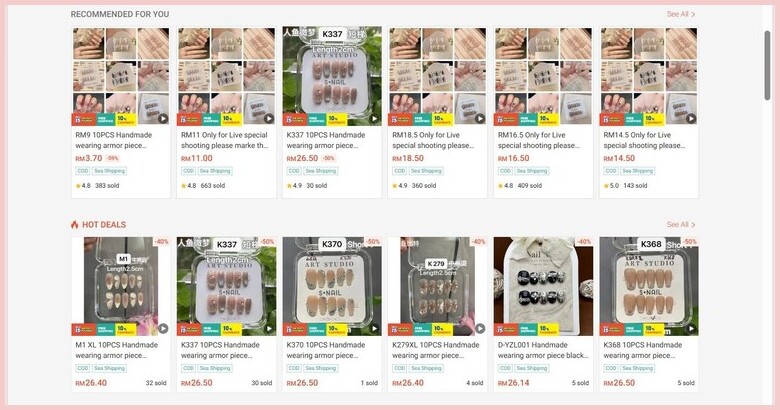This screenshot has width=780, height=410.
Task: Play video of K279XL hot deal item
Action: tap(480, 328)
